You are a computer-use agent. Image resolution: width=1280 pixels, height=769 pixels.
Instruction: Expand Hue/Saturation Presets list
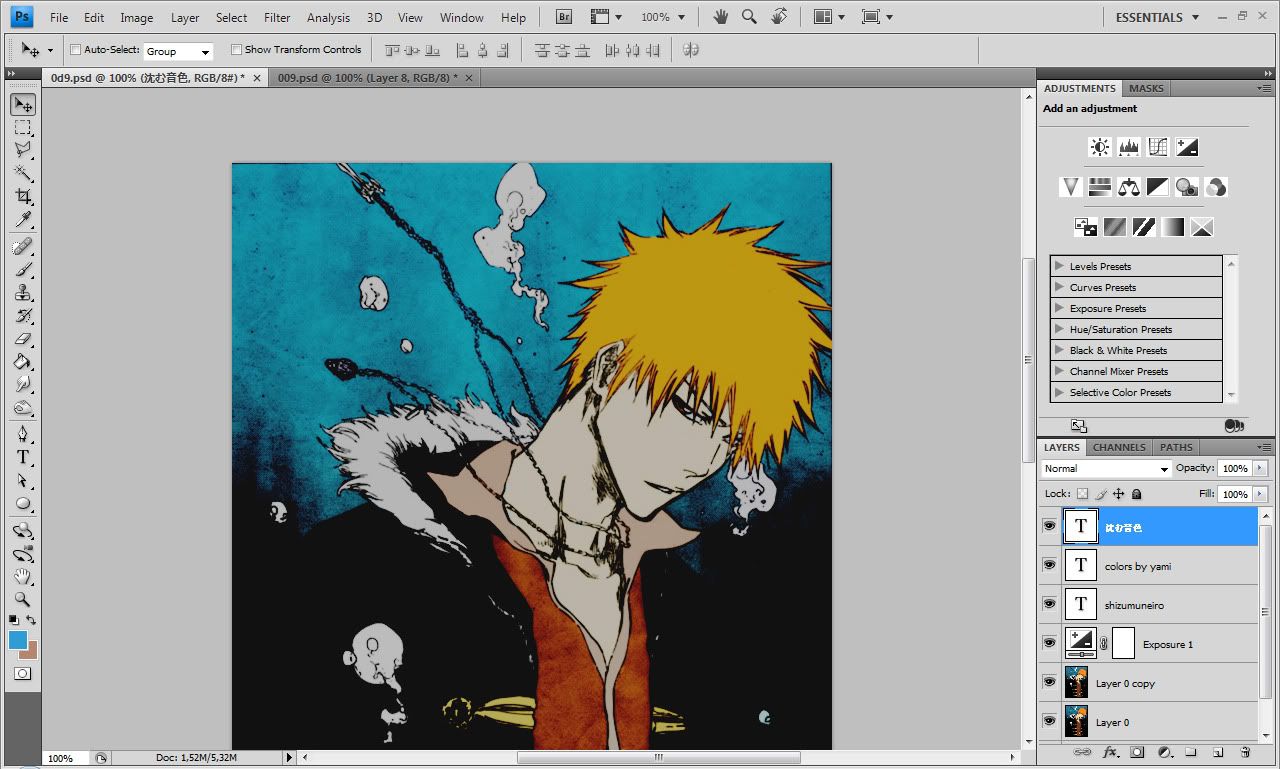[x=1059, y=329]
